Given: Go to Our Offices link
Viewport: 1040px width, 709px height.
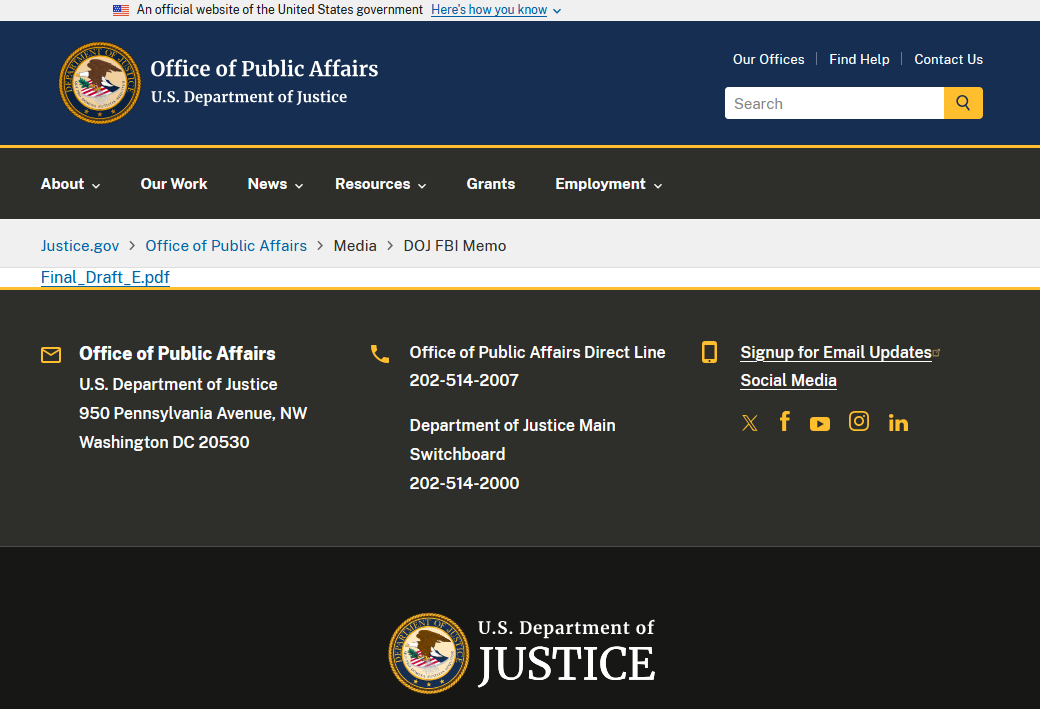Looking at the screenshot, I should [768, 59].
